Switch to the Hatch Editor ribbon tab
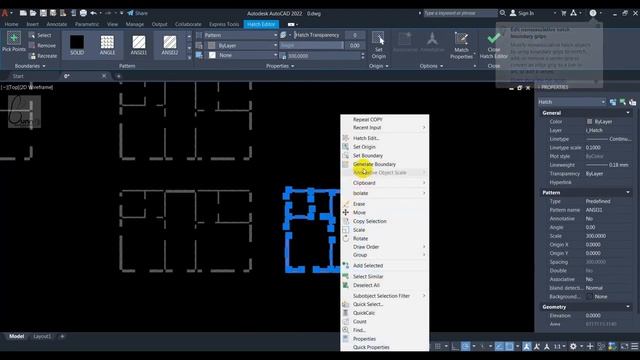 click(x=261, y=24)
